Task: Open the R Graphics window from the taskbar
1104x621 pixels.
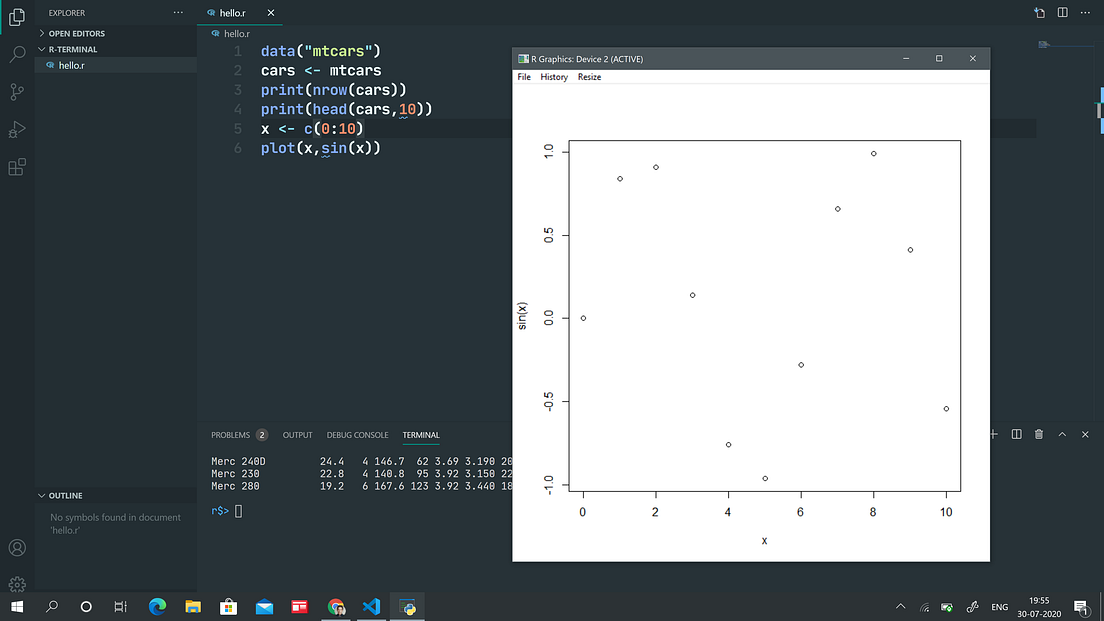Action: pos(407,606)
